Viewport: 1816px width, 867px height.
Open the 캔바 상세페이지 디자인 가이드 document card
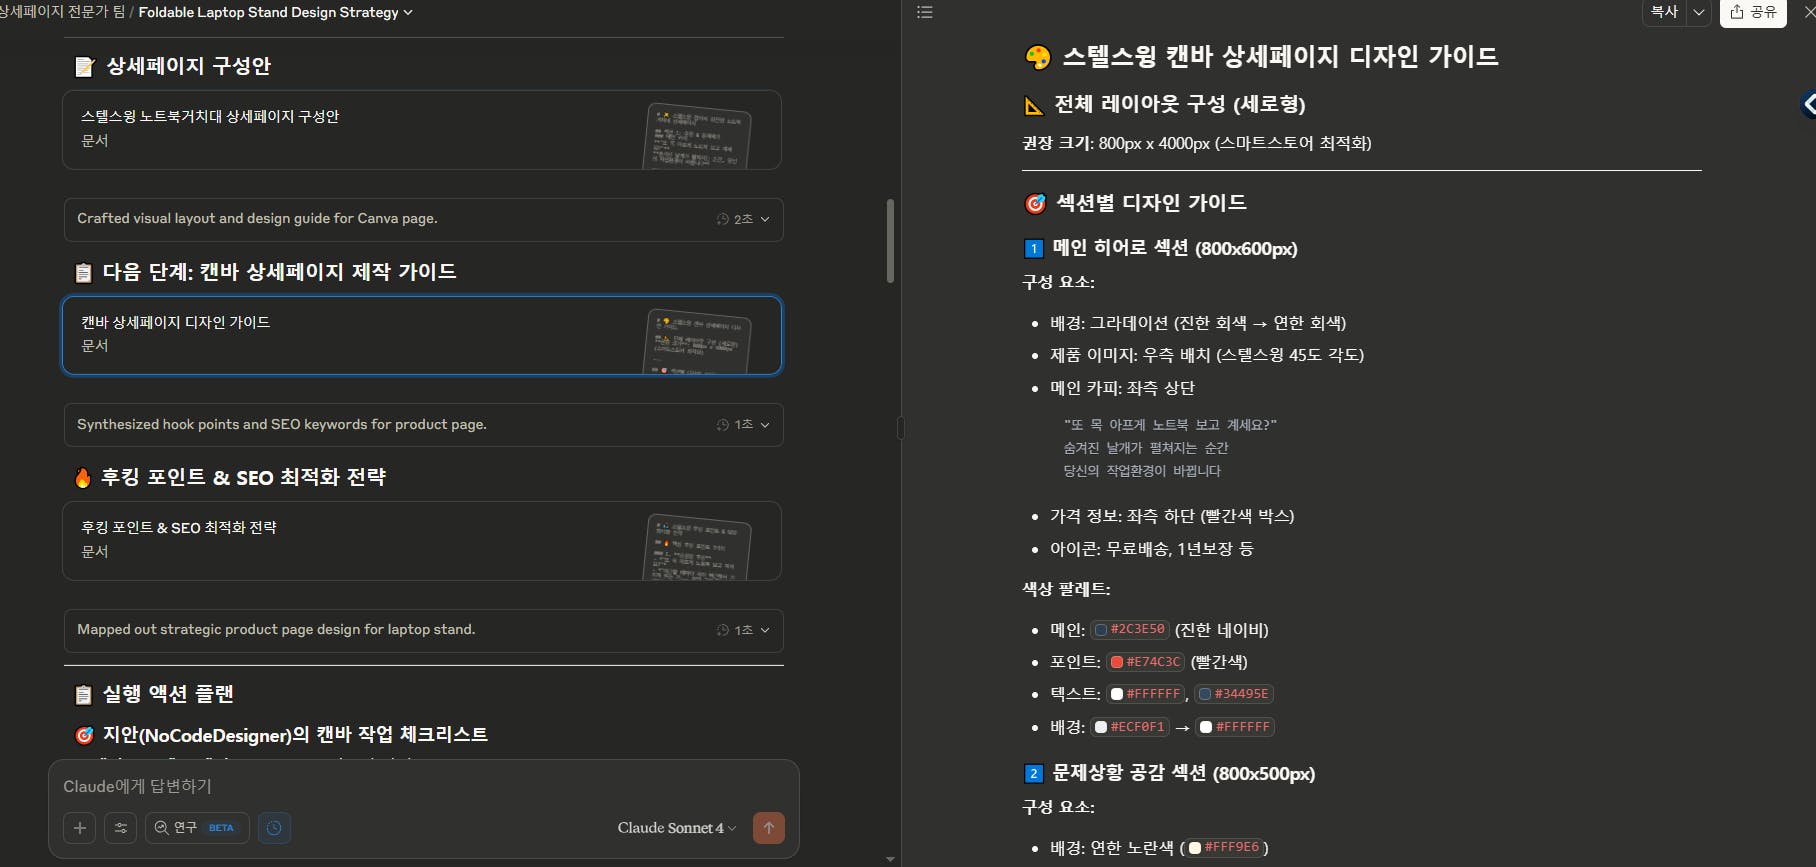pyautogui.click(x=422, y=335)
